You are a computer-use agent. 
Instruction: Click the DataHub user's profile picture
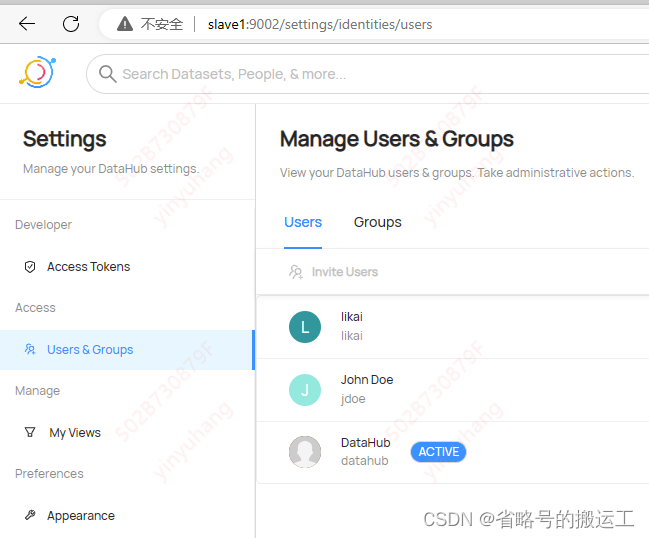[305, 452]
